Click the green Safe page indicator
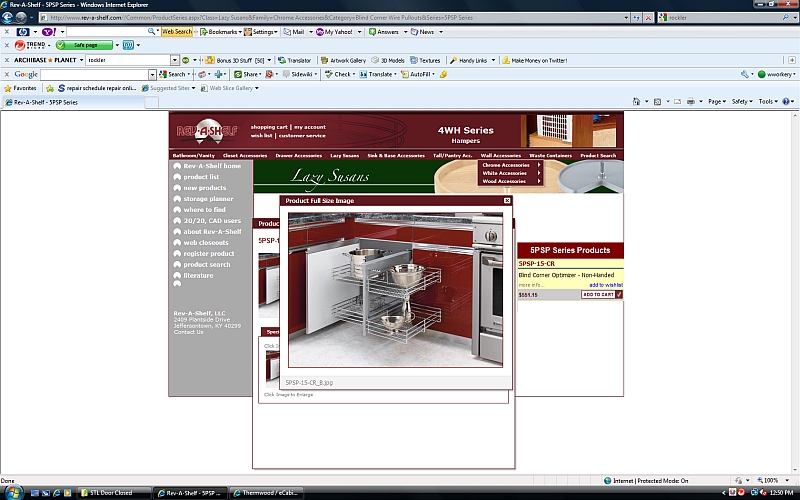 point(84,45)
